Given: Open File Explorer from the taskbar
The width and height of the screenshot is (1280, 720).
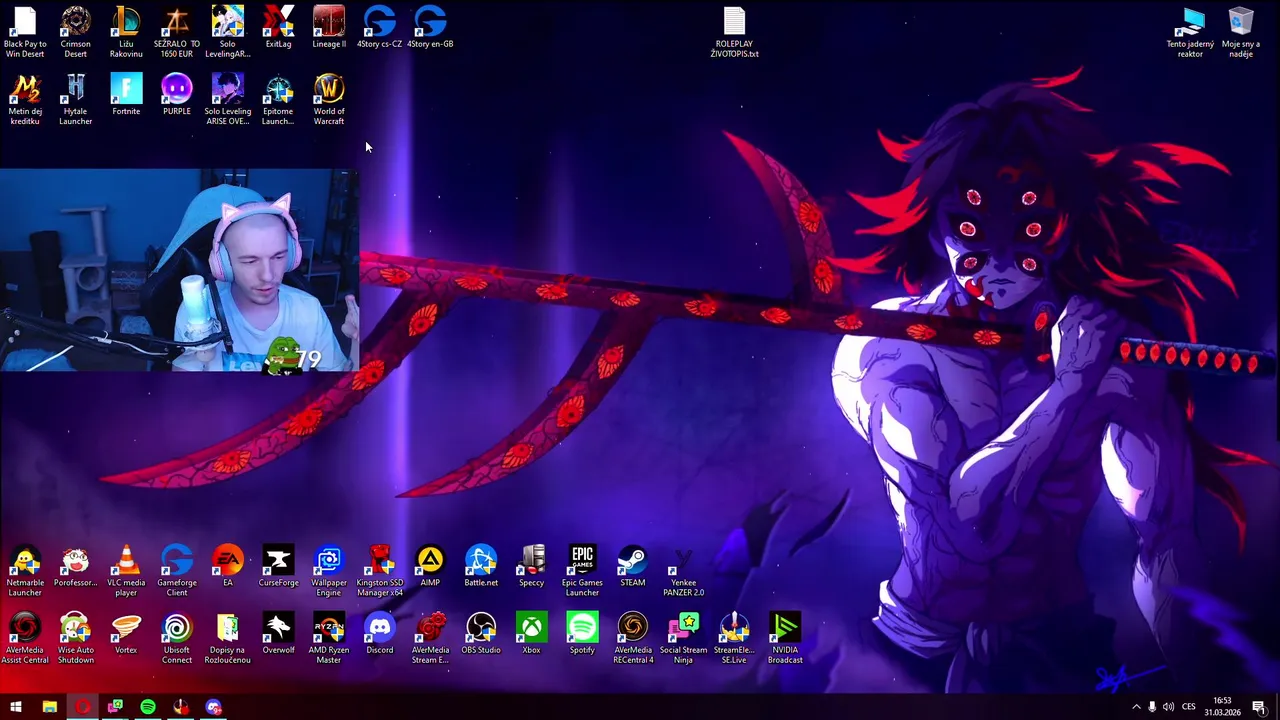Looking at the screenshot, I should pyautogui.click(x=49, y=707).
